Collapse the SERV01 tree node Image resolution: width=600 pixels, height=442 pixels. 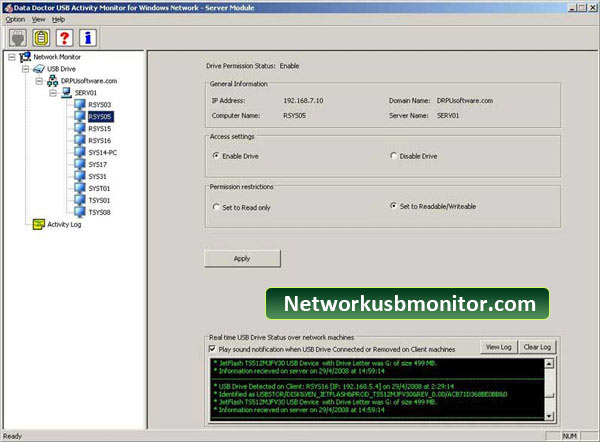pos(53,93)
